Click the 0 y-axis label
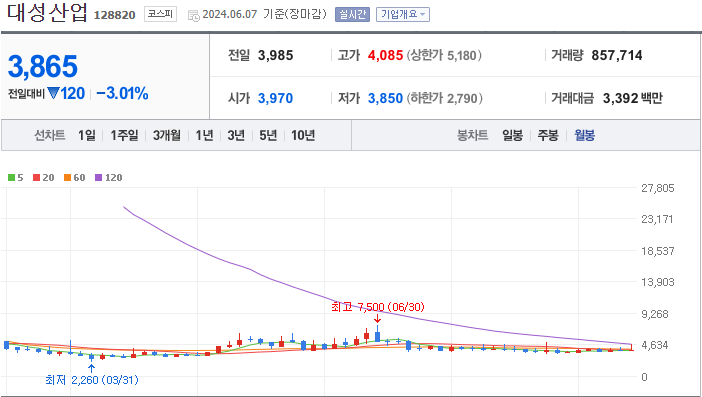 click(644, 377)
